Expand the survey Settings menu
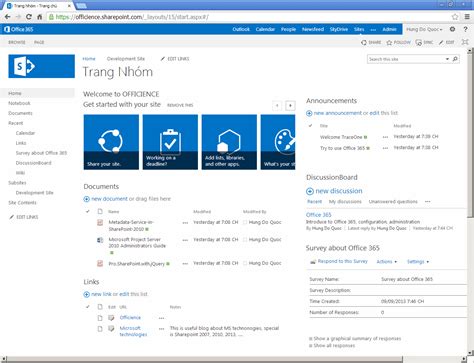The height and width of the screenshot is (363, 474). [x=418, y=262]
